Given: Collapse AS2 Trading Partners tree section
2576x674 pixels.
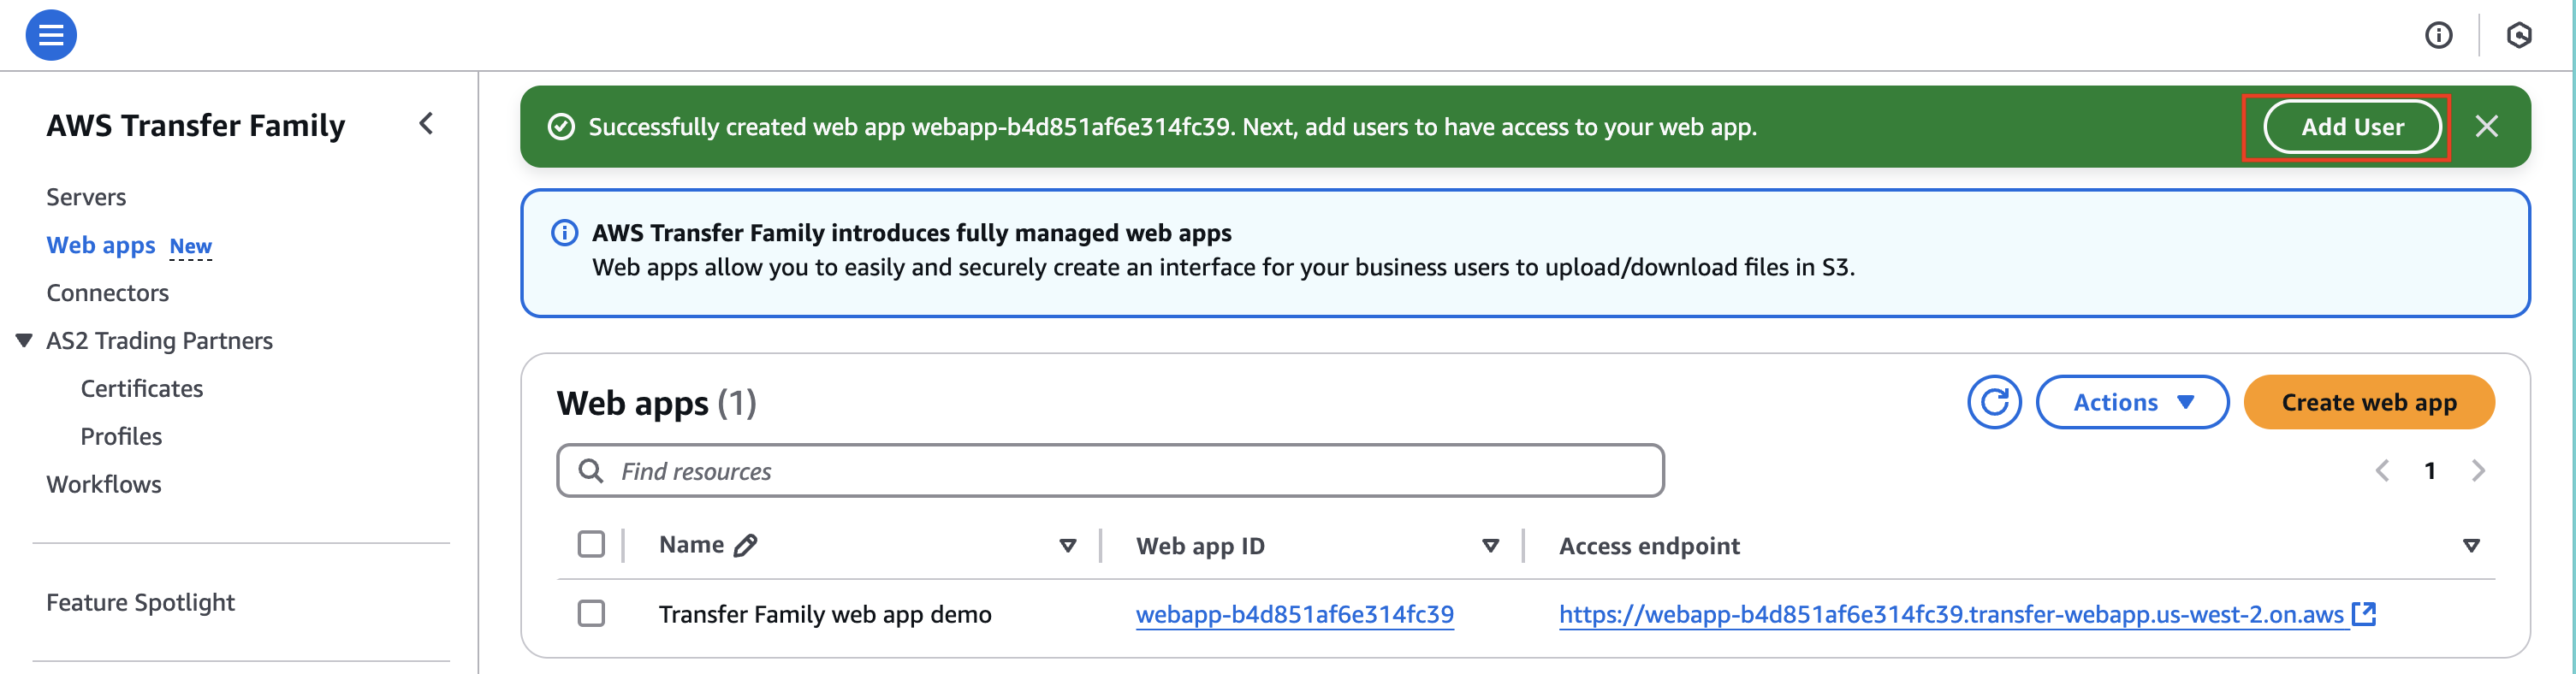Looking at the screenshot, I should coord(24,340).
